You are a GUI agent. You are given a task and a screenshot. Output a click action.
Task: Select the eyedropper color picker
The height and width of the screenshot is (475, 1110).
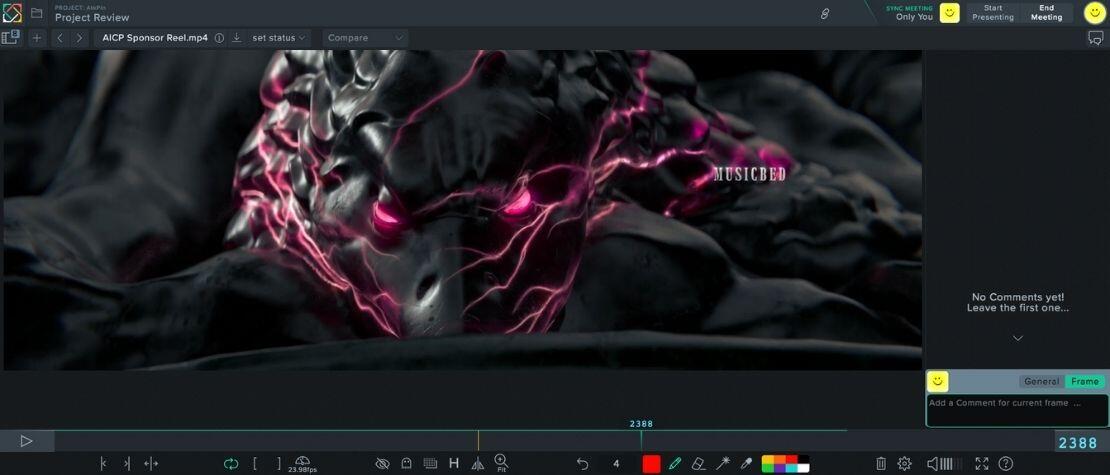[x=745, y=464]
